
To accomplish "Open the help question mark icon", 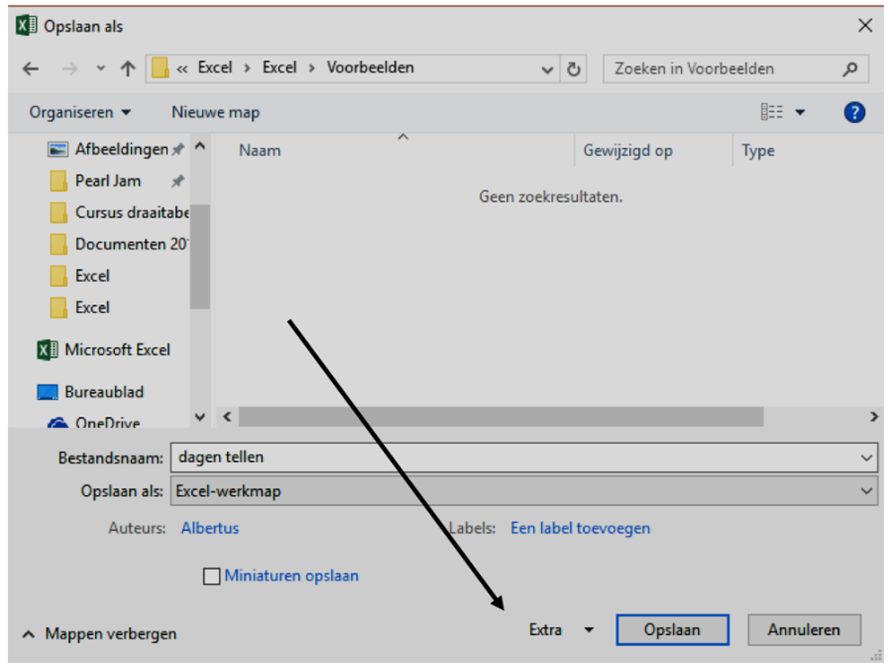I will [x=854, y=112].
